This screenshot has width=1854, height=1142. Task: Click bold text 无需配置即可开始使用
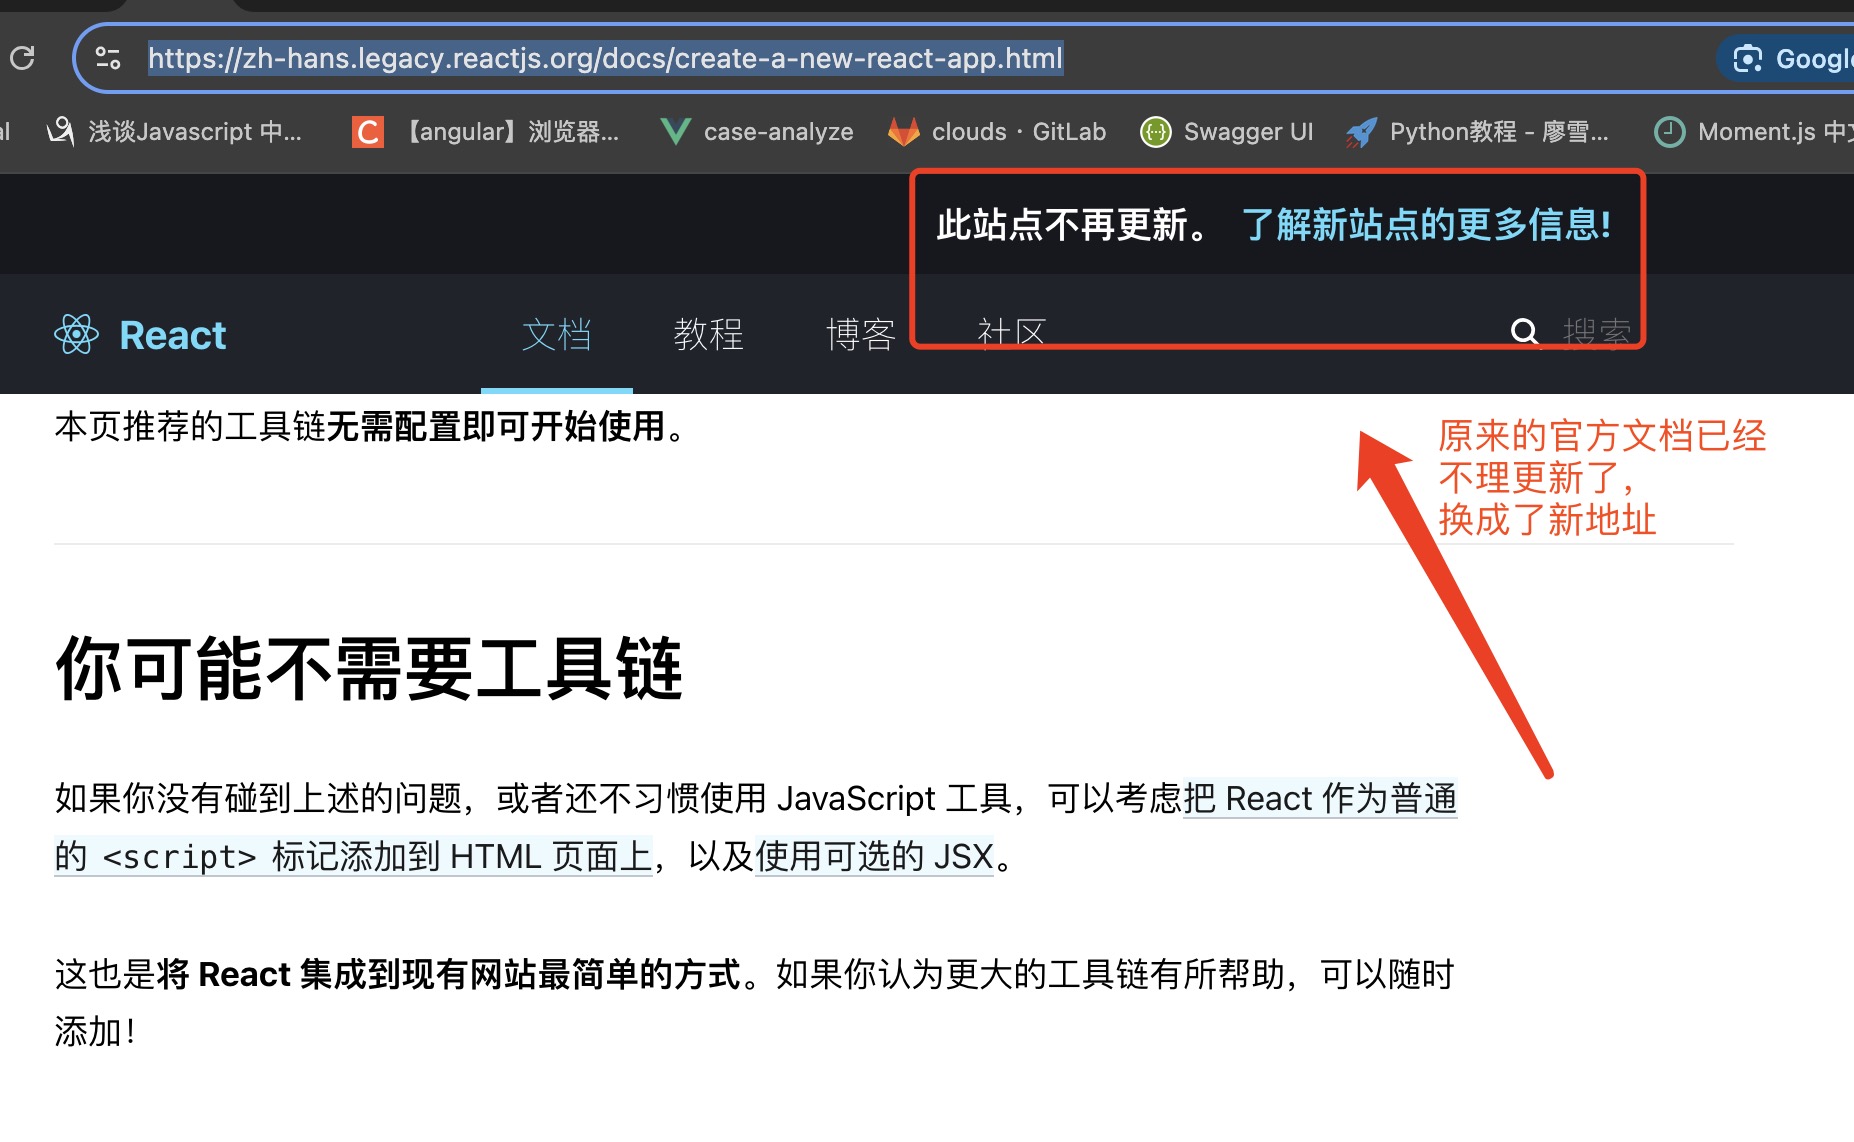[496, 427]
